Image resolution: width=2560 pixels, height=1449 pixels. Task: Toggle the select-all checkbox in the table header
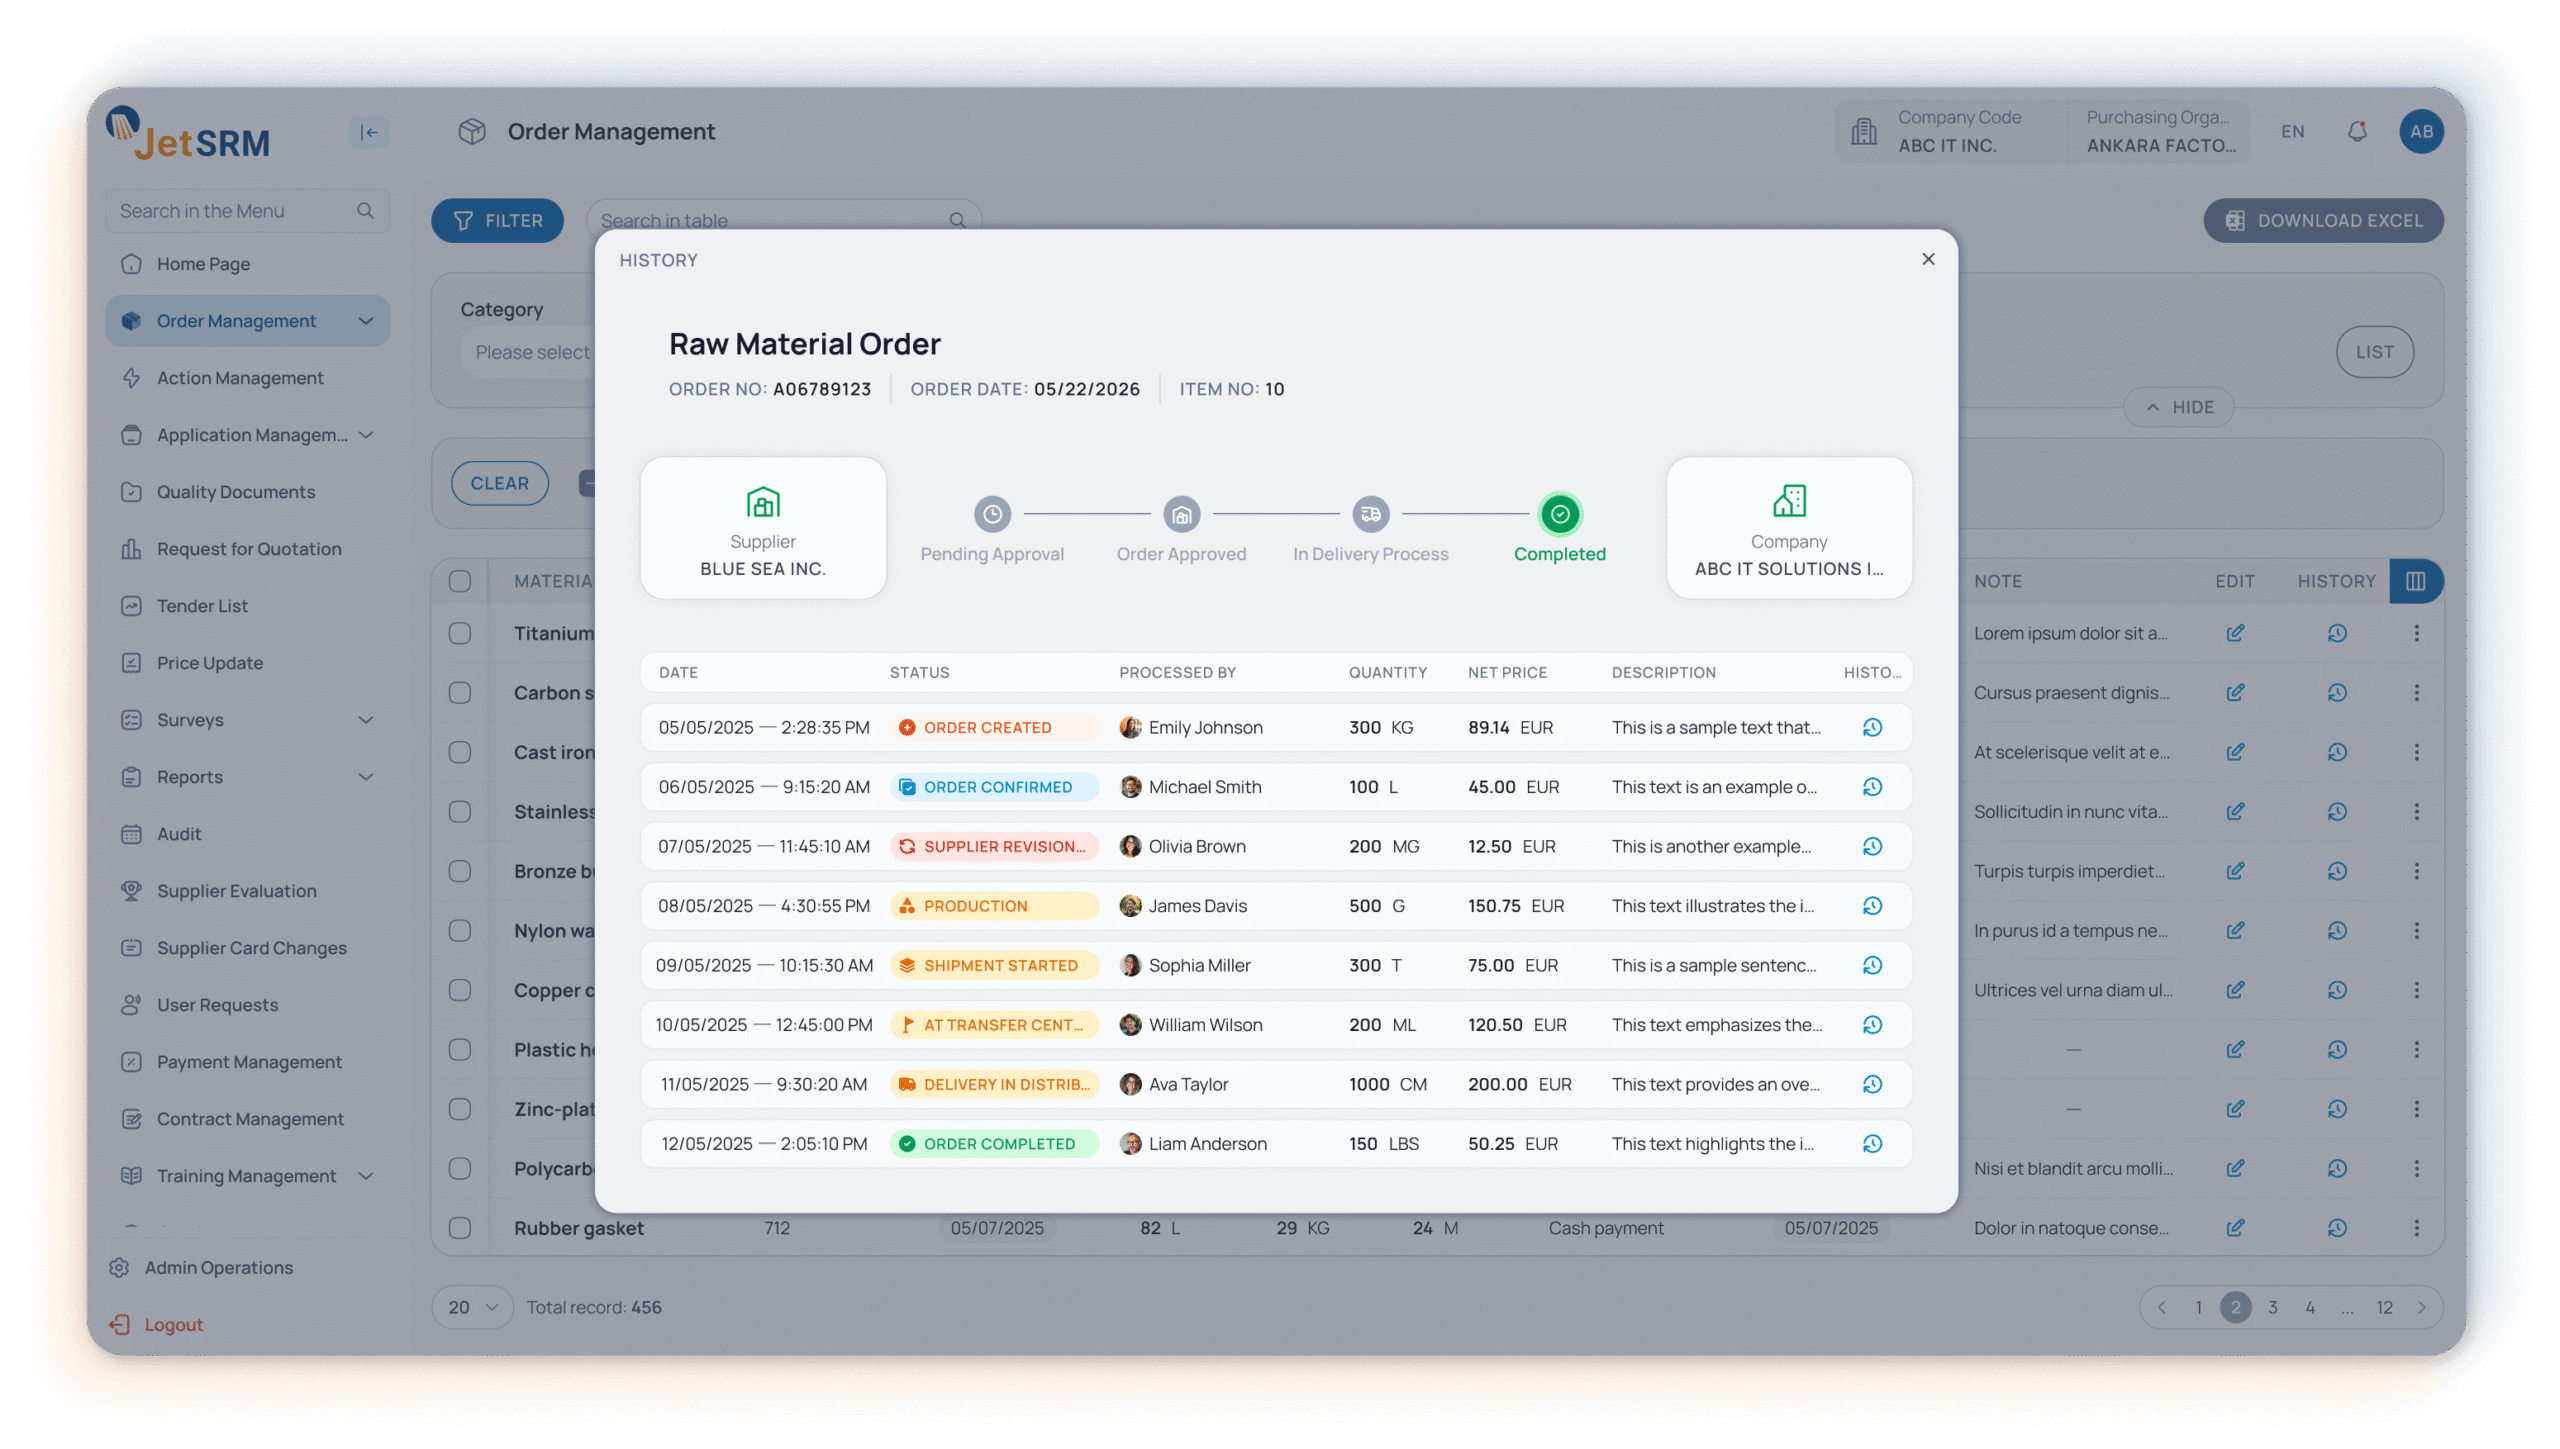(460, 581)
